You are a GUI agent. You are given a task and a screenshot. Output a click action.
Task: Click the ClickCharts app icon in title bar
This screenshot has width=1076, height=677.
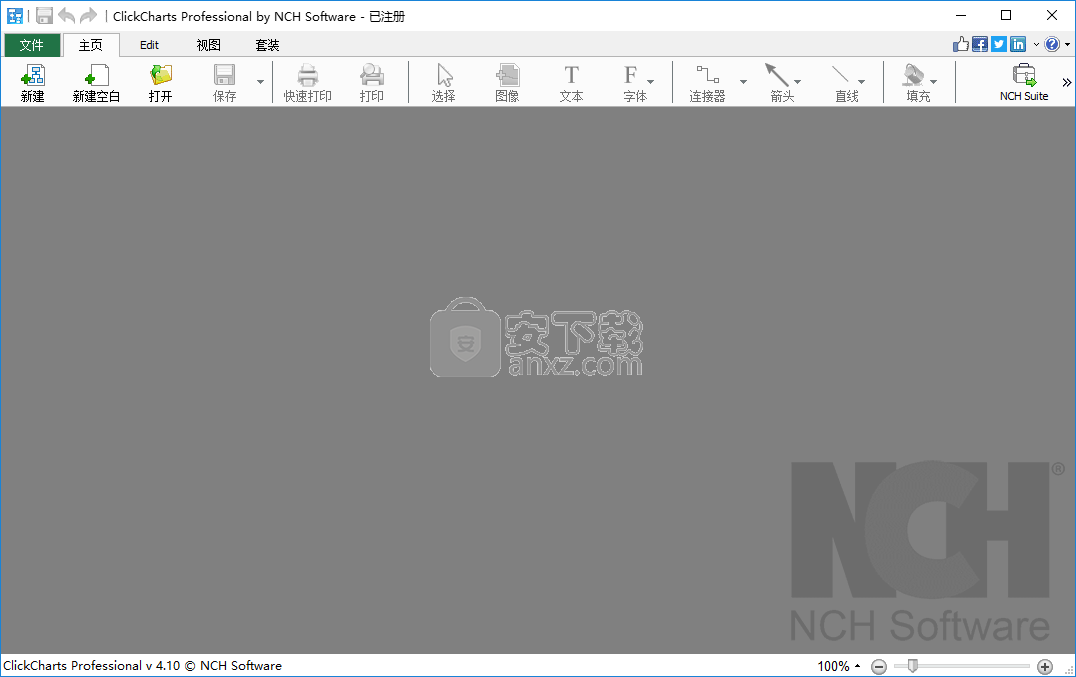pos(14,16)
